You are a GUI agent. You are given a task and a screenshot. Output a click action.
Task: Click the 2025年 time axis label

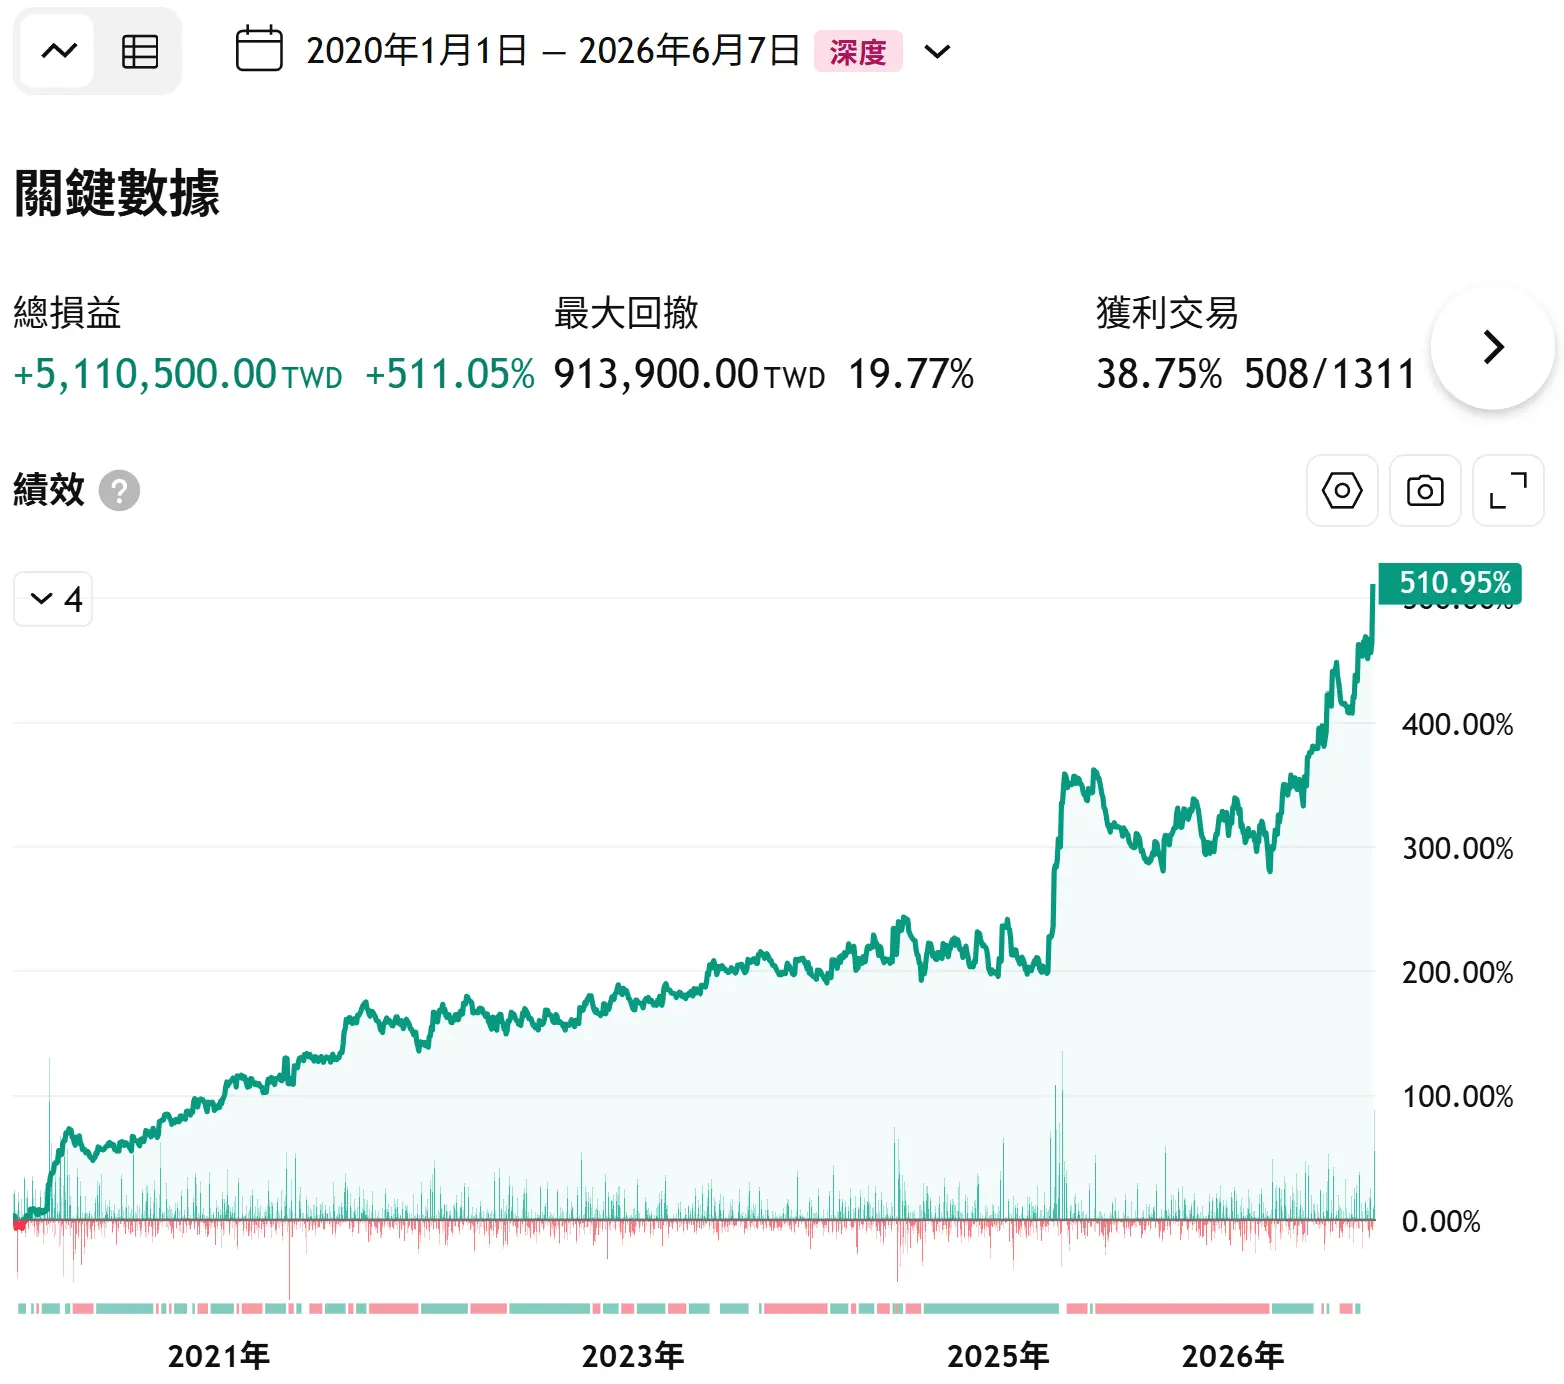click(998, 1356)
